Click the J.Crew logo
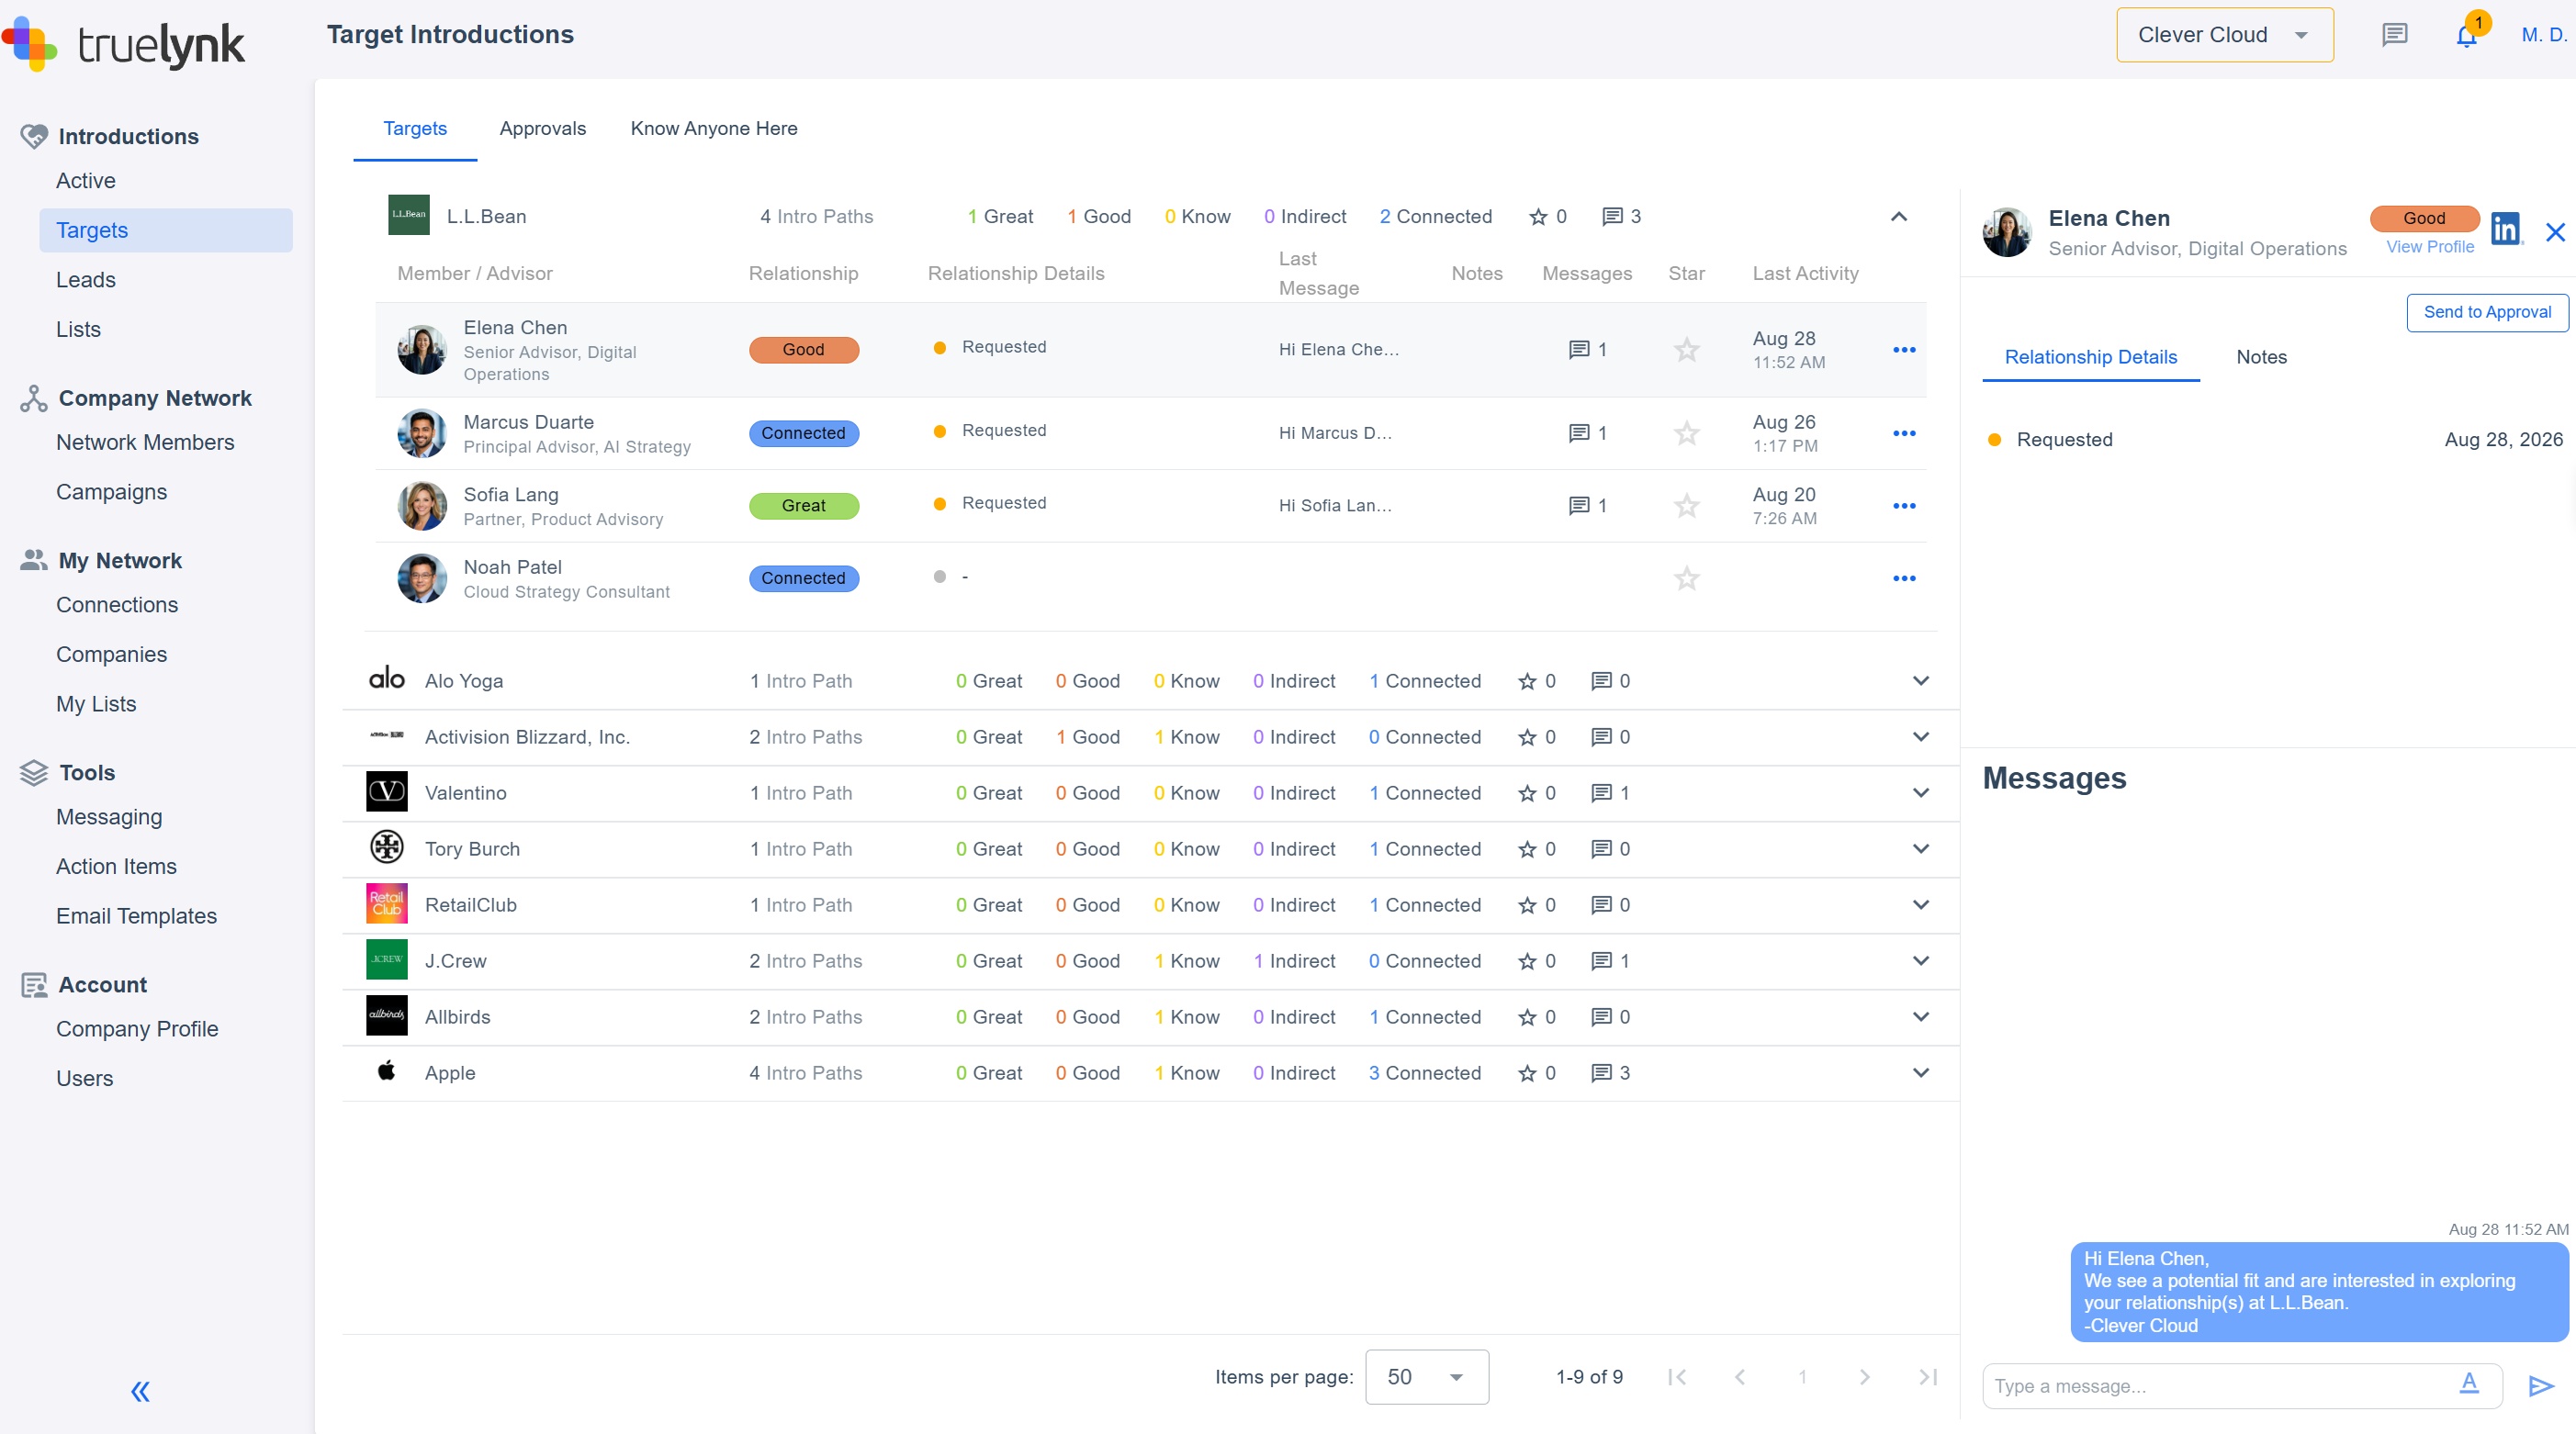This screenshot has height=1434, width=2576. (x=387, y=960)
